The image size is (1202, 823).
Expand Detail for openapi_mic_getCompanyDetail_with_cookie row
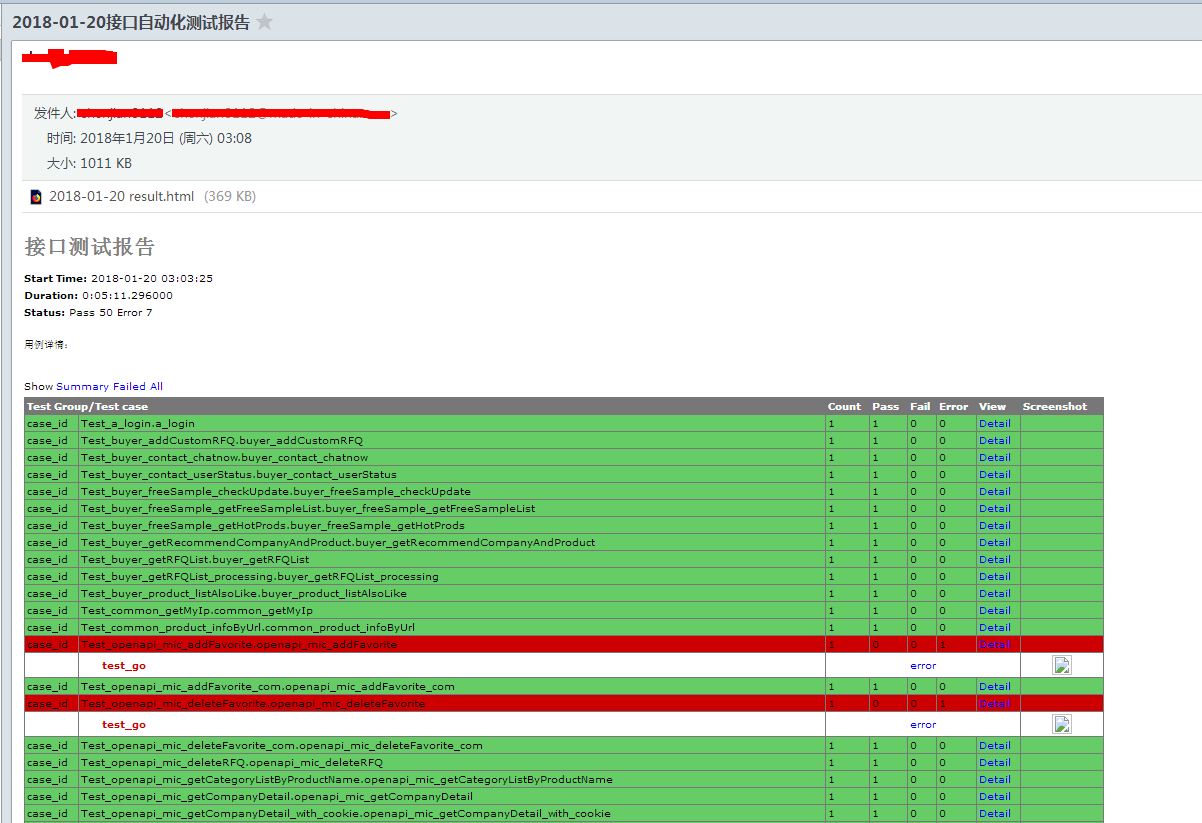pyautogui.click(x=994, y=814)
